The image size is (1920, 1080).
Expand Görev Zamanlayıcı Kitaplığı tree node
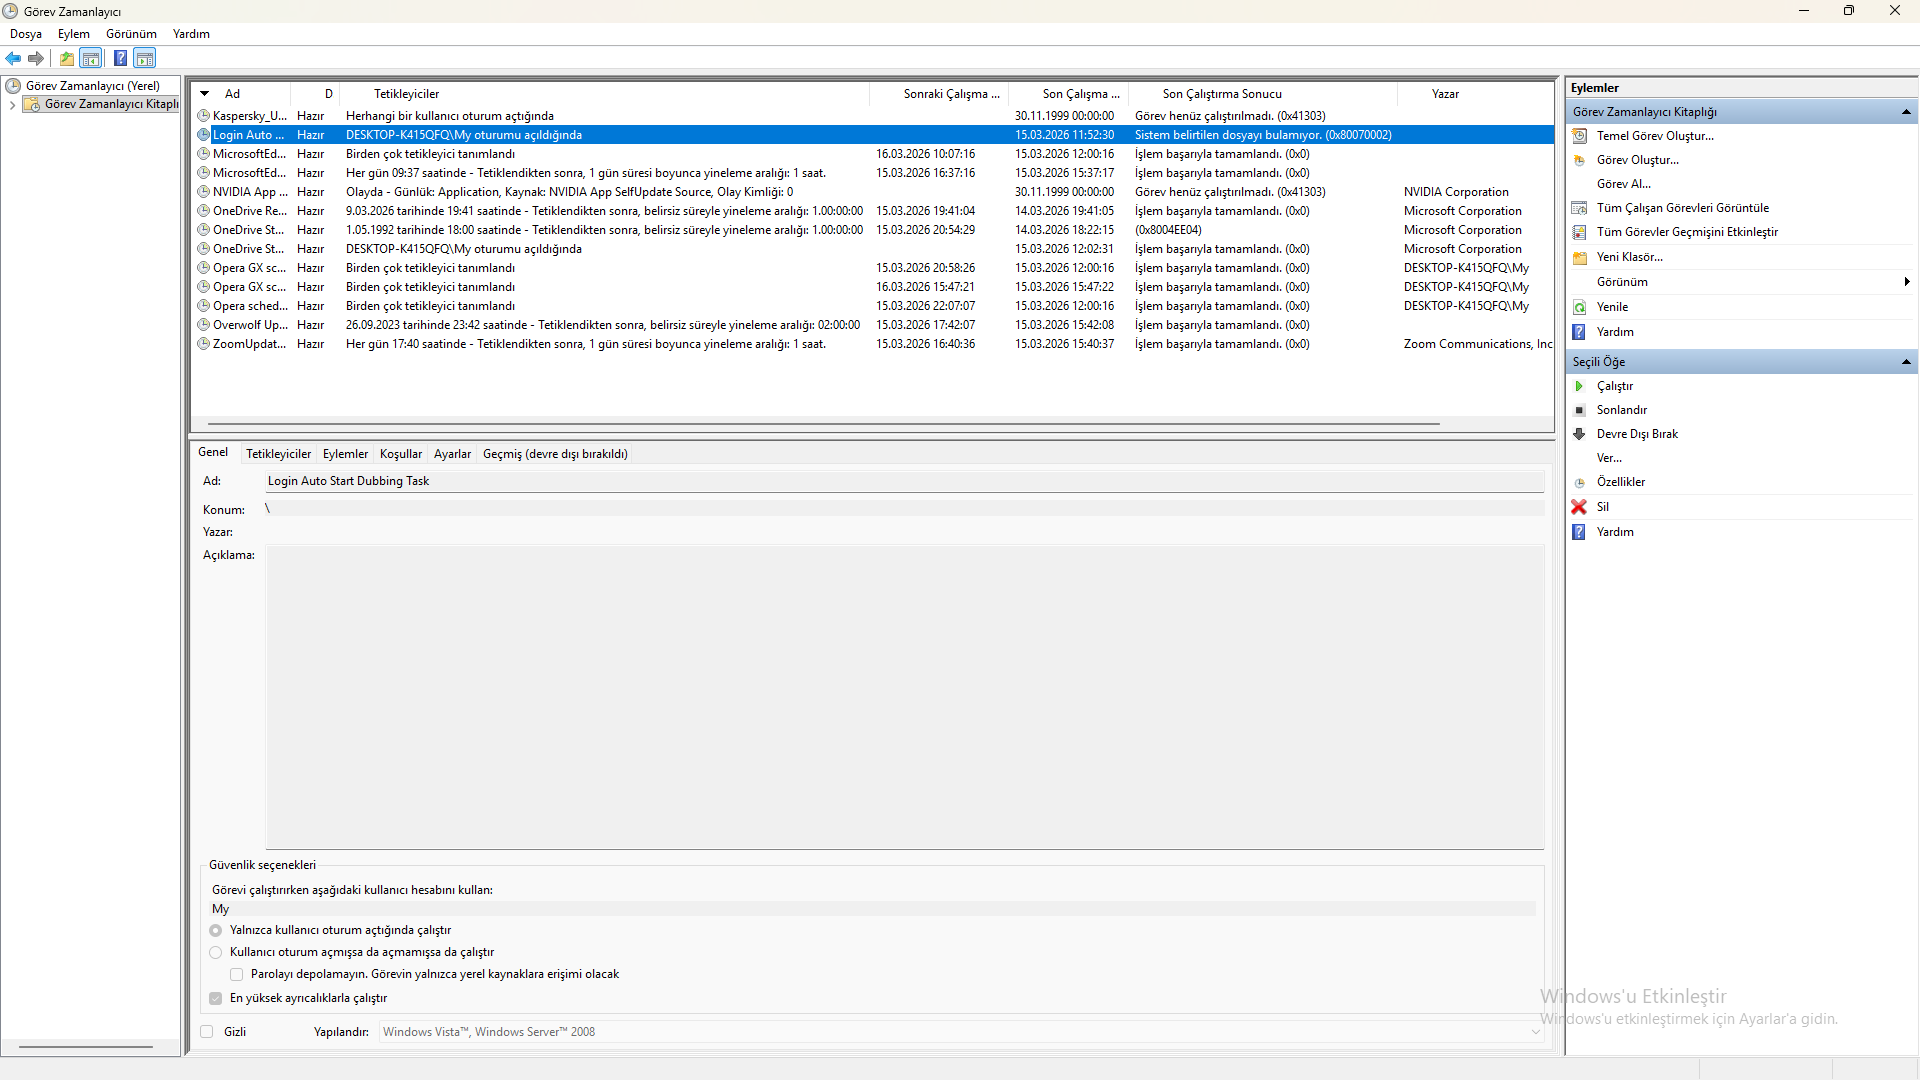(x=12, y=104)
